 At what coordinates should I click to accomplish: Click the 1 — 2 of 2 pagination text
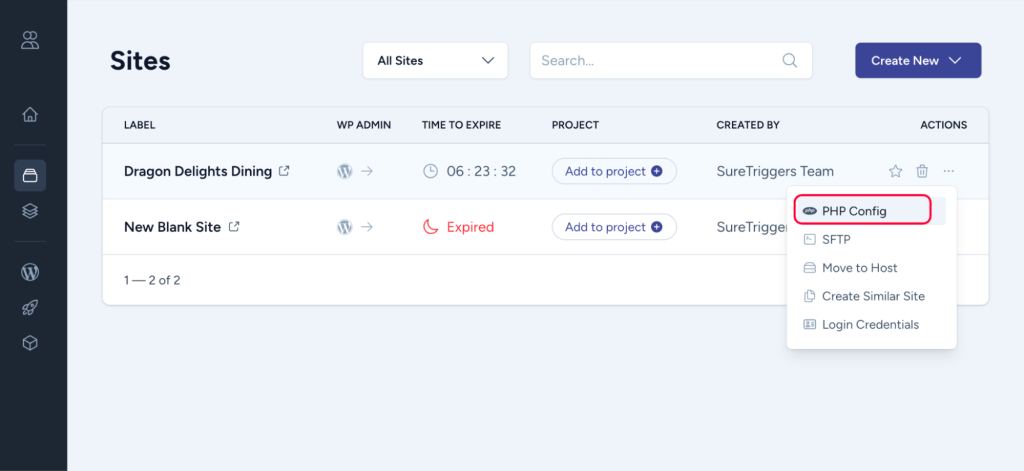coord(152,280)
